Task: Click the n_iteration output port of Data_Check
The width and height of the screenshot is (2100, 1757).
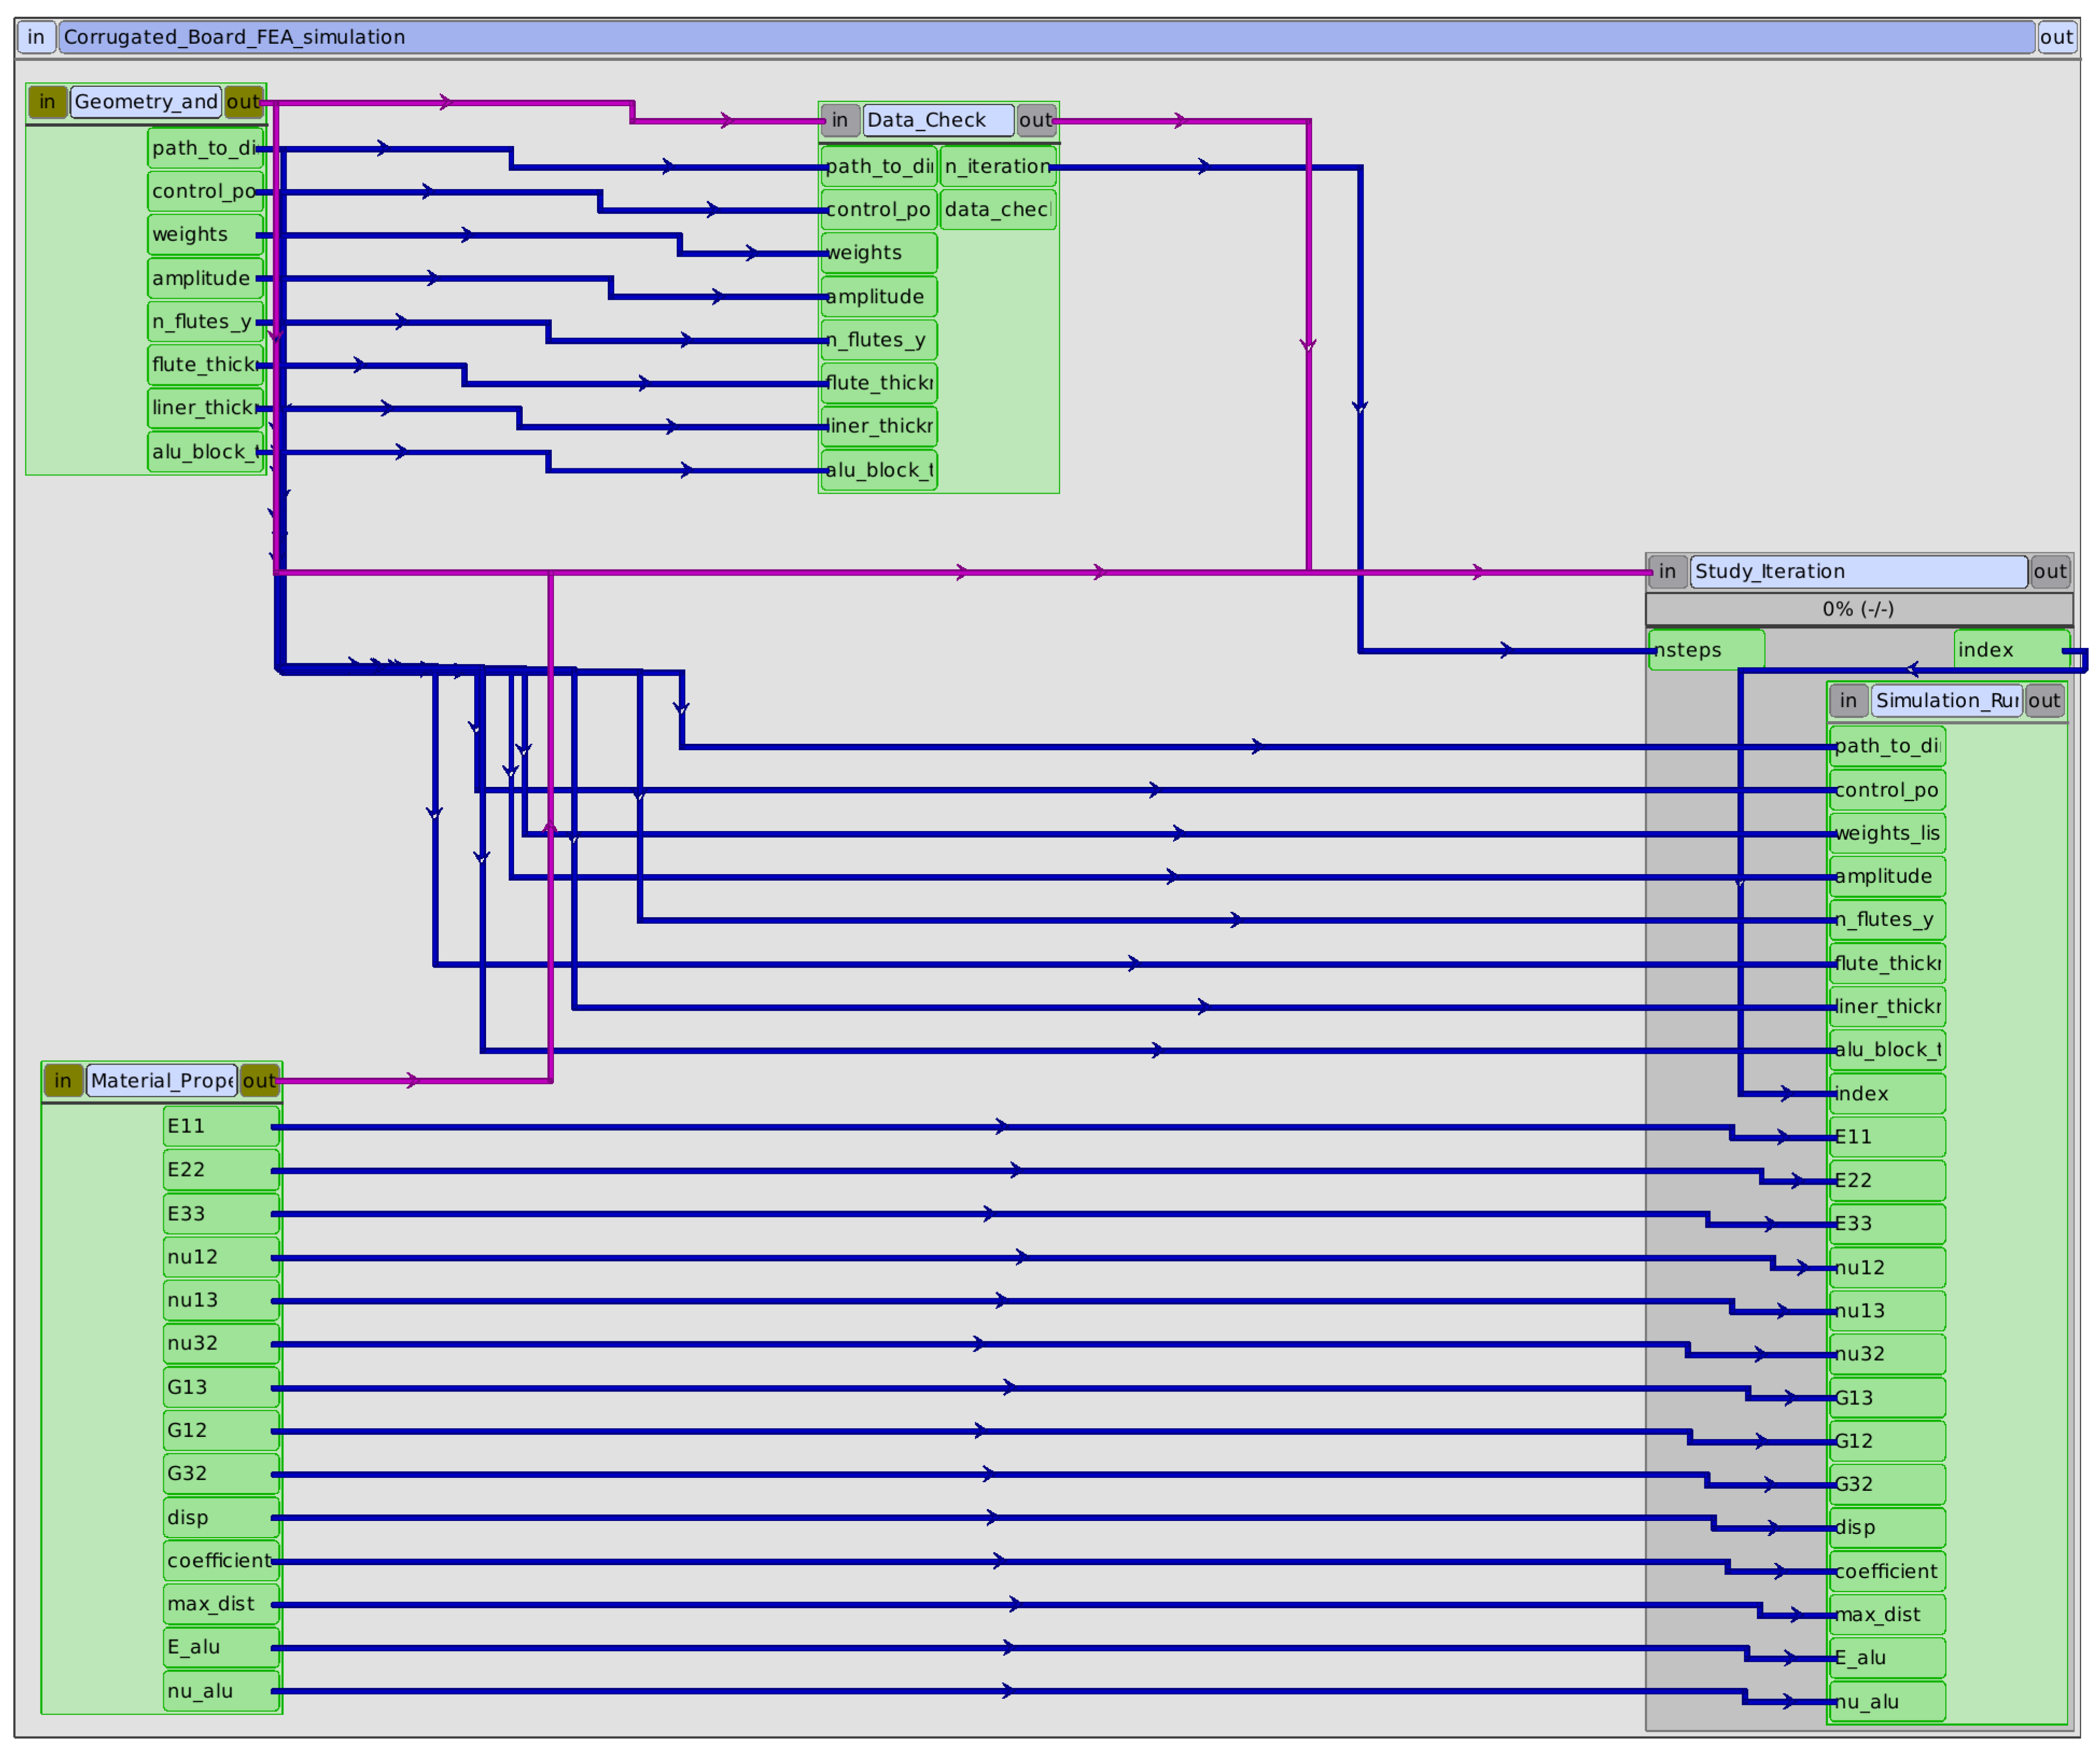Action: [x=997, y=166]
